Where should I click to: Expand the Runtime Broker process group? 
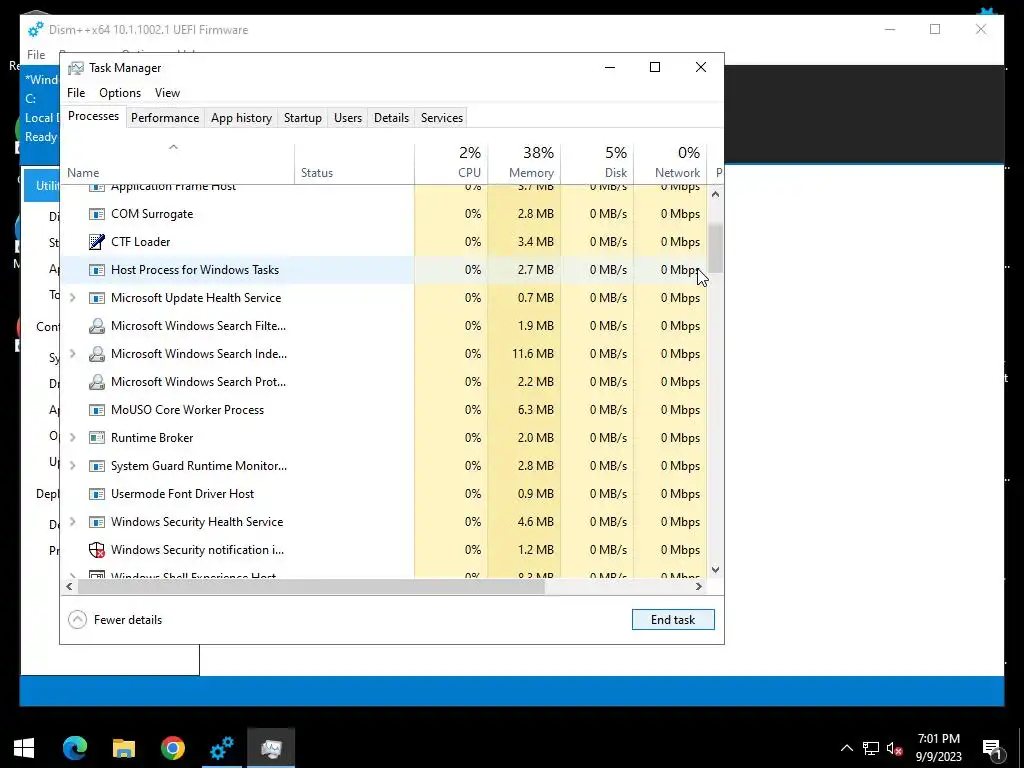pos(72,438)
